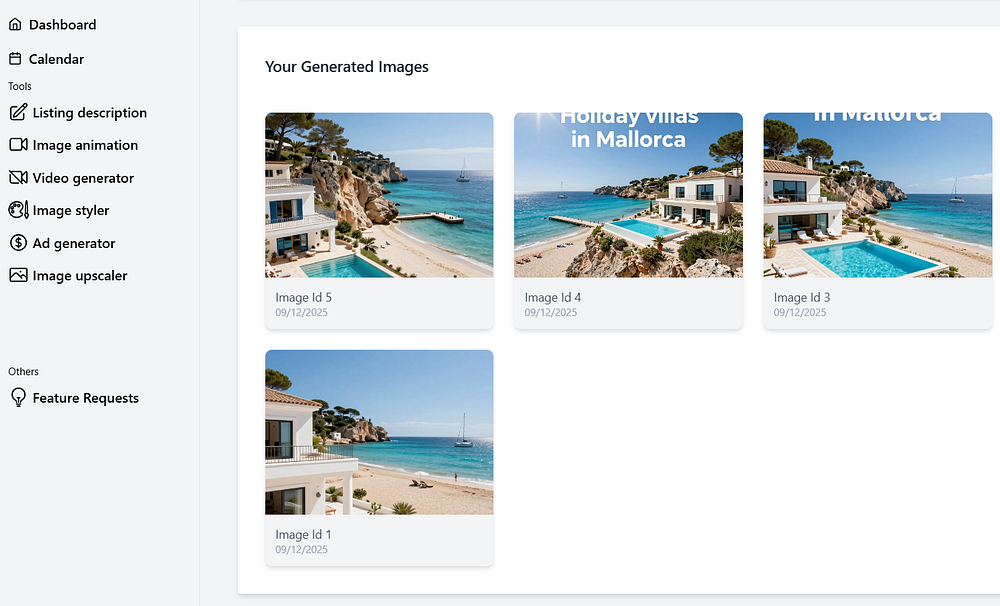Open the Dashboard menu item
Viewport: 1000px width, 606px height.
coord(62,24)
